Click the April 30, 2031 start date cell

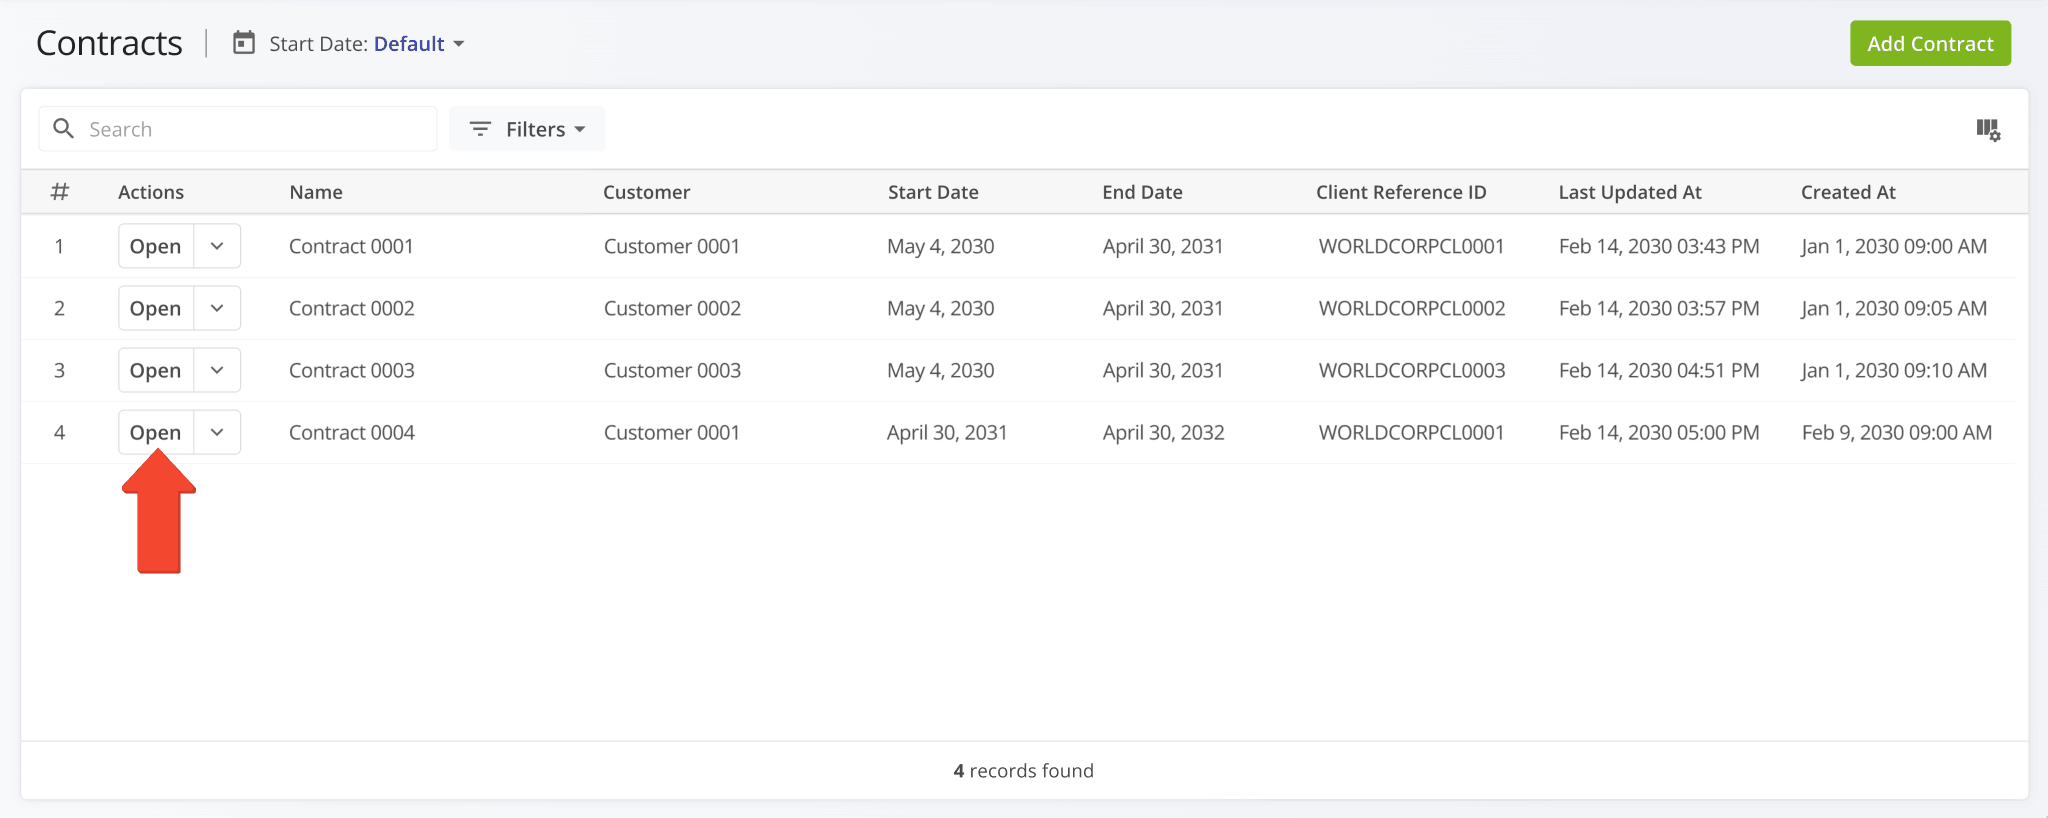pos(947,432)
